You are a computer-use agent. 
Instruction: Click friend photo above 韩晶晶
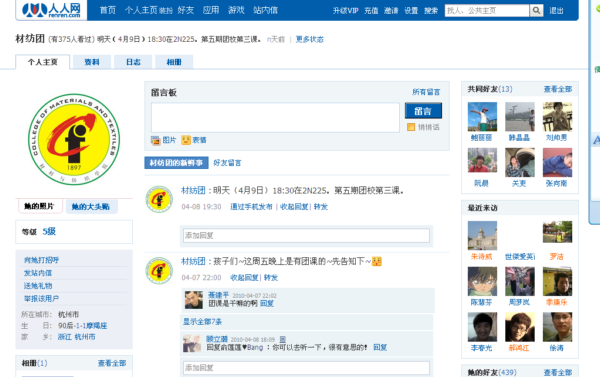pos(520,117)
